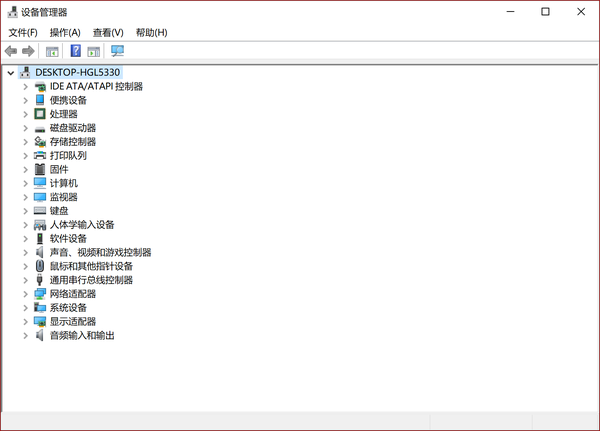Screen dimensions: 600x431
Task: Expand the 存储控制器 node arrow
Action: (25, 142)
